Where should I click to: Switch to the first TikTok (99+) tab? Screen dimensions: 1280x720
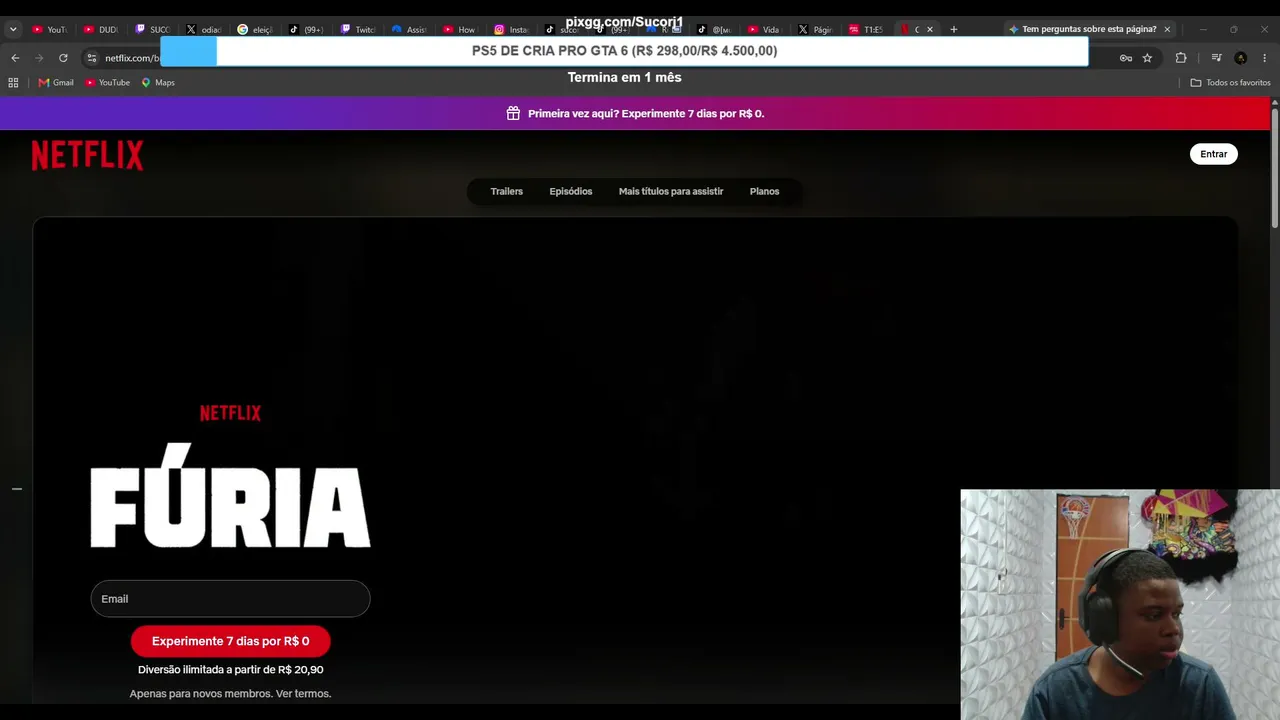[306, 29]
